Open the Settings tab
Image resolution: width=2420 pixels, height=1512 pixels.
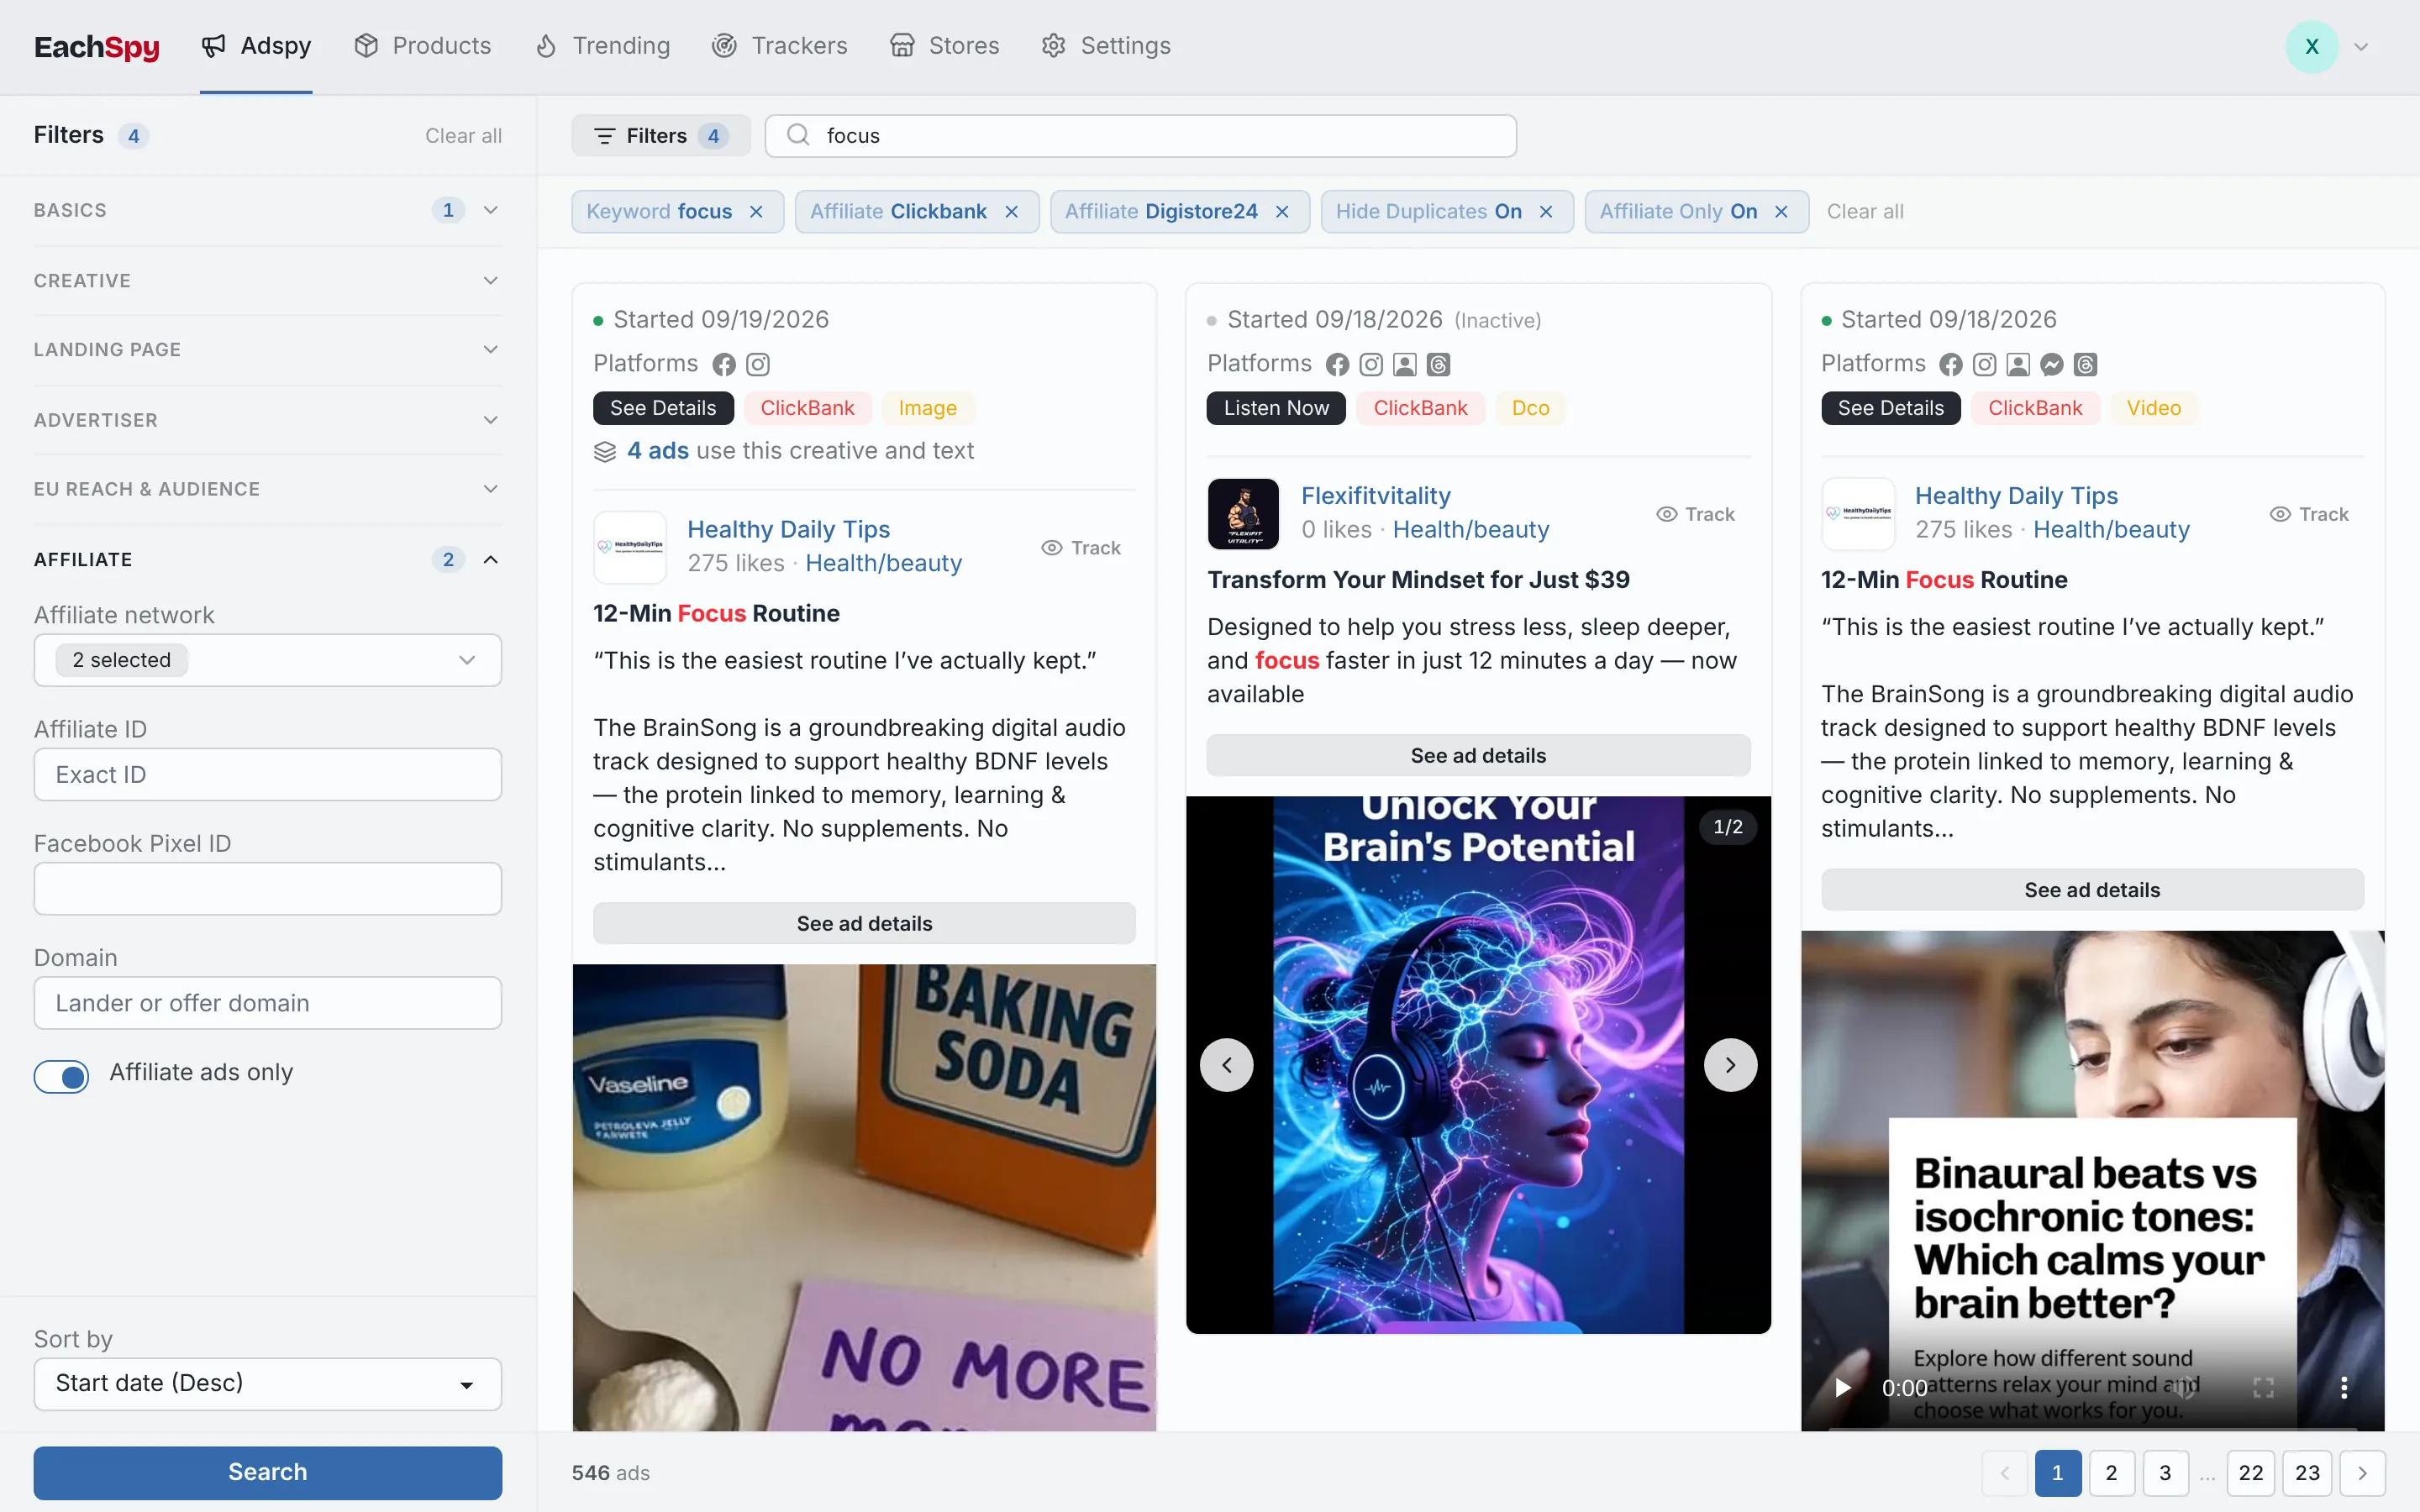[1106, 46]
